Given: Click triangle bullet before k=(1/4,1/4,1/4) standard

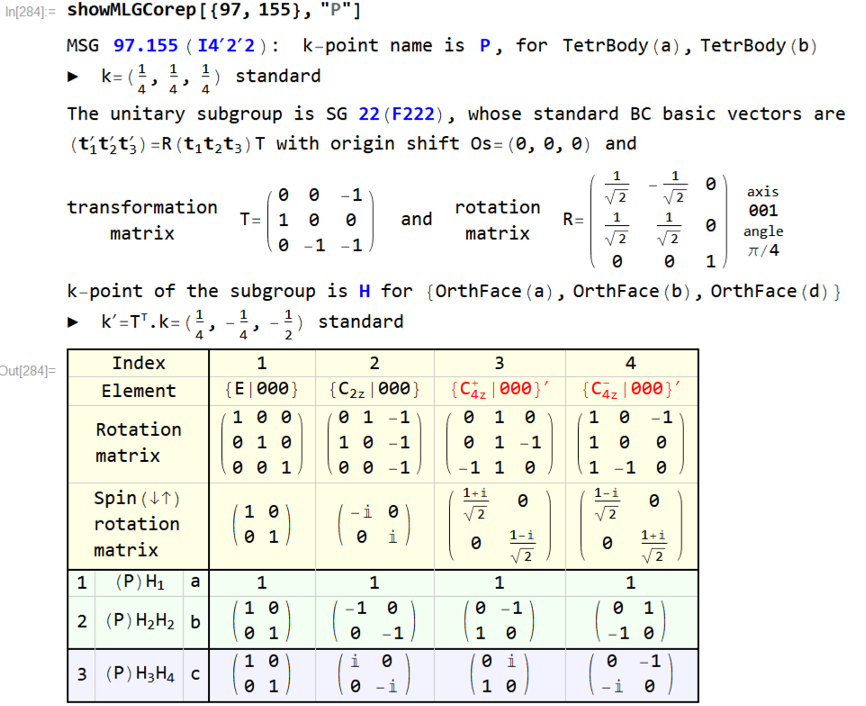Looking at the screenshot, I should [x=72, y=77].
